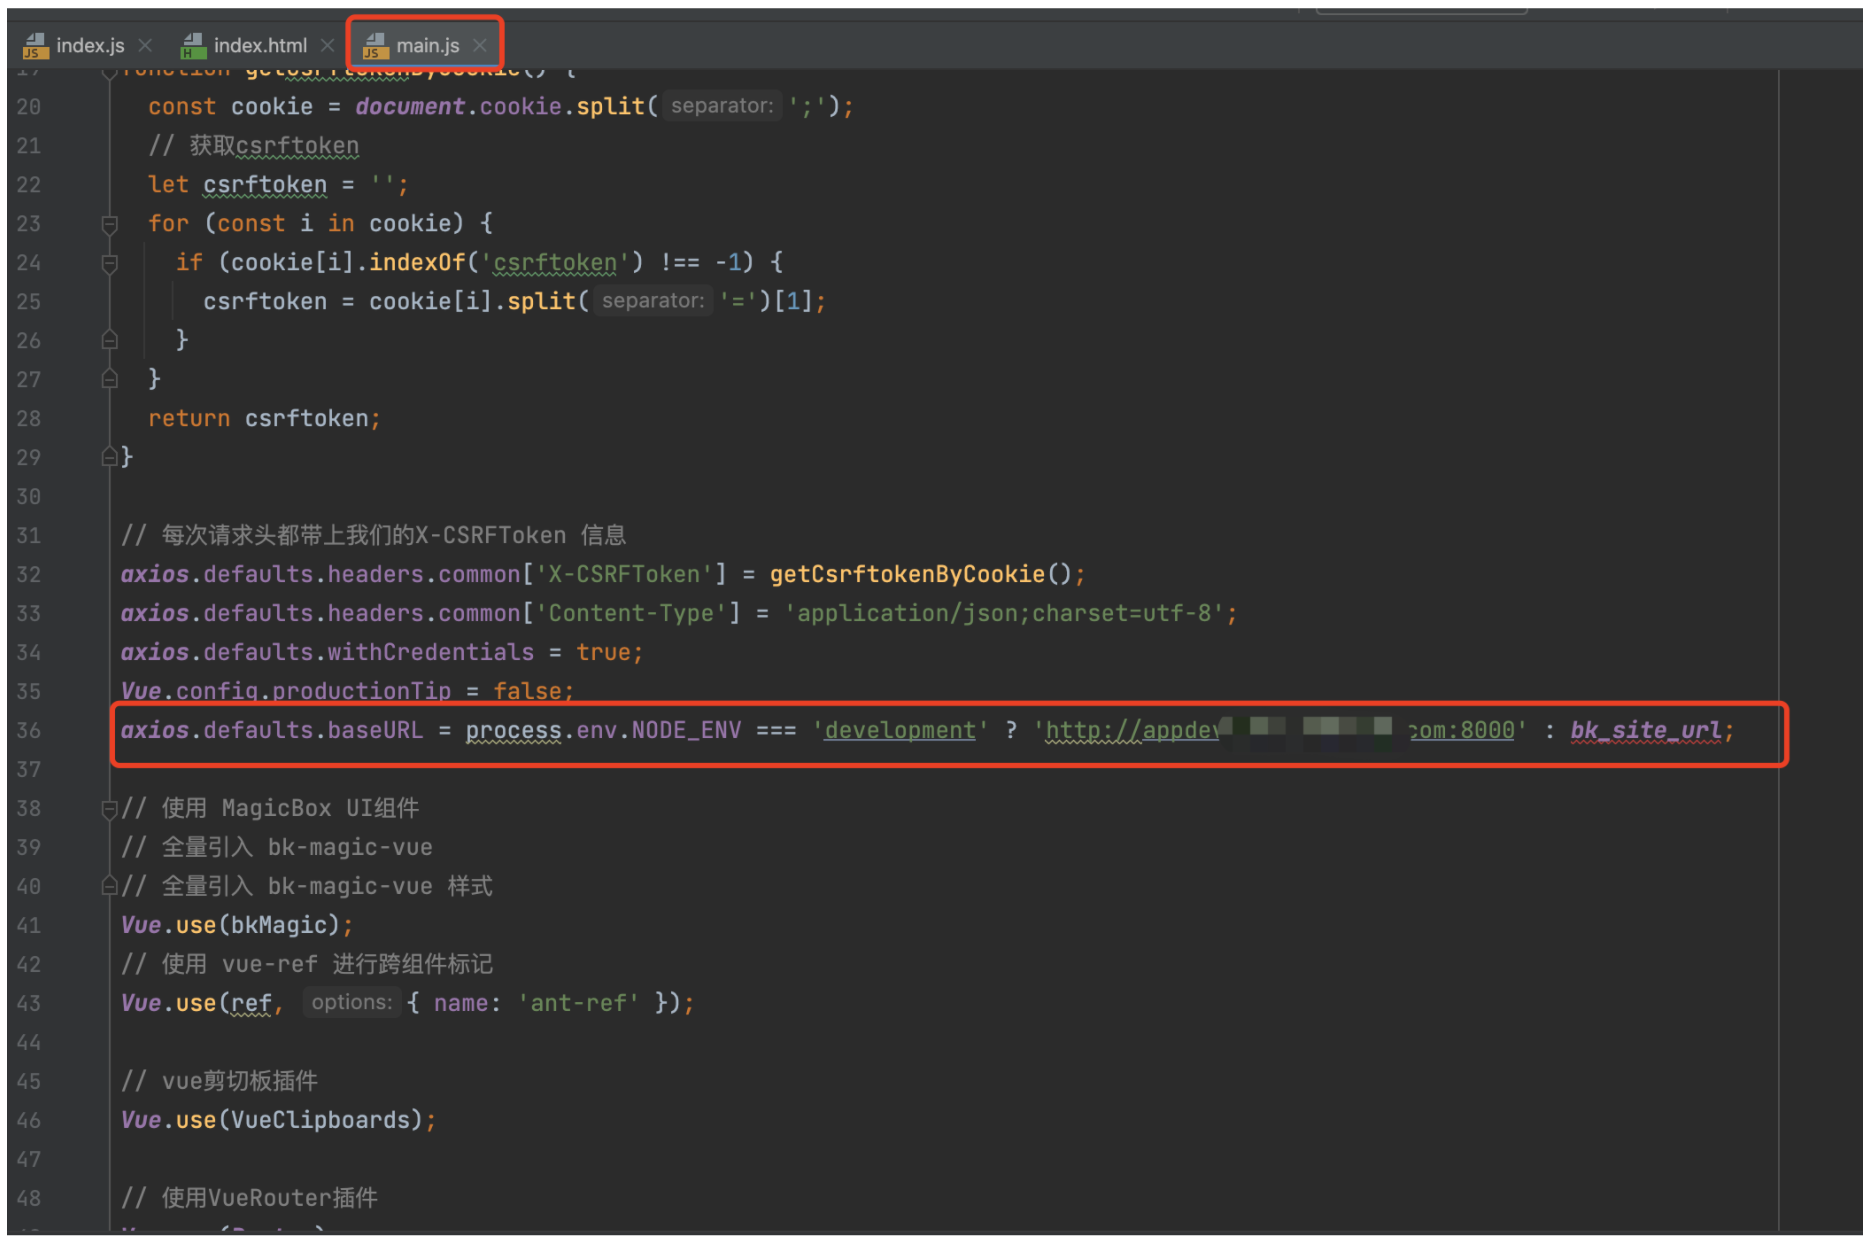This screenshot has width=1868, height=1240.
Task: Toggle fold end marker at line 27
Action: 110,379
